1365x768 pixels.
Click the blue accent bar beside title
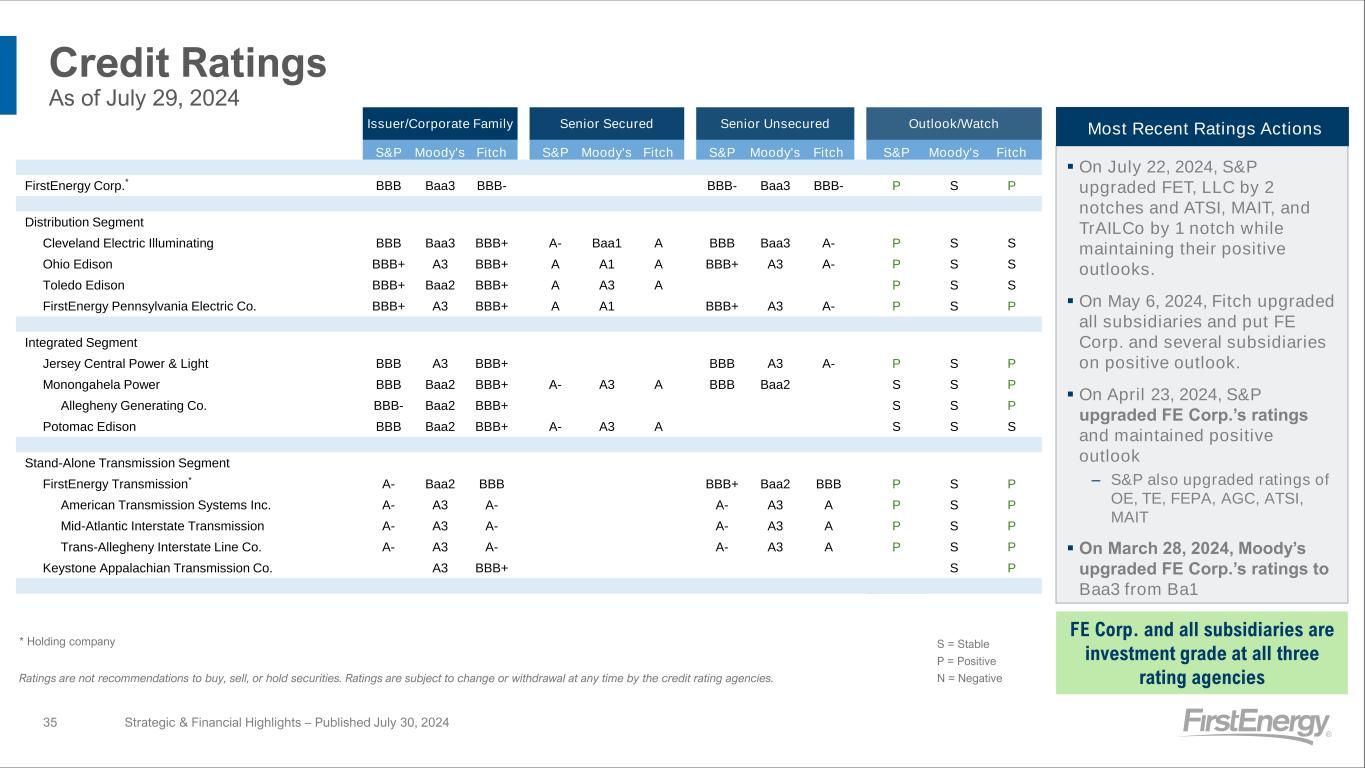(8, 75)
